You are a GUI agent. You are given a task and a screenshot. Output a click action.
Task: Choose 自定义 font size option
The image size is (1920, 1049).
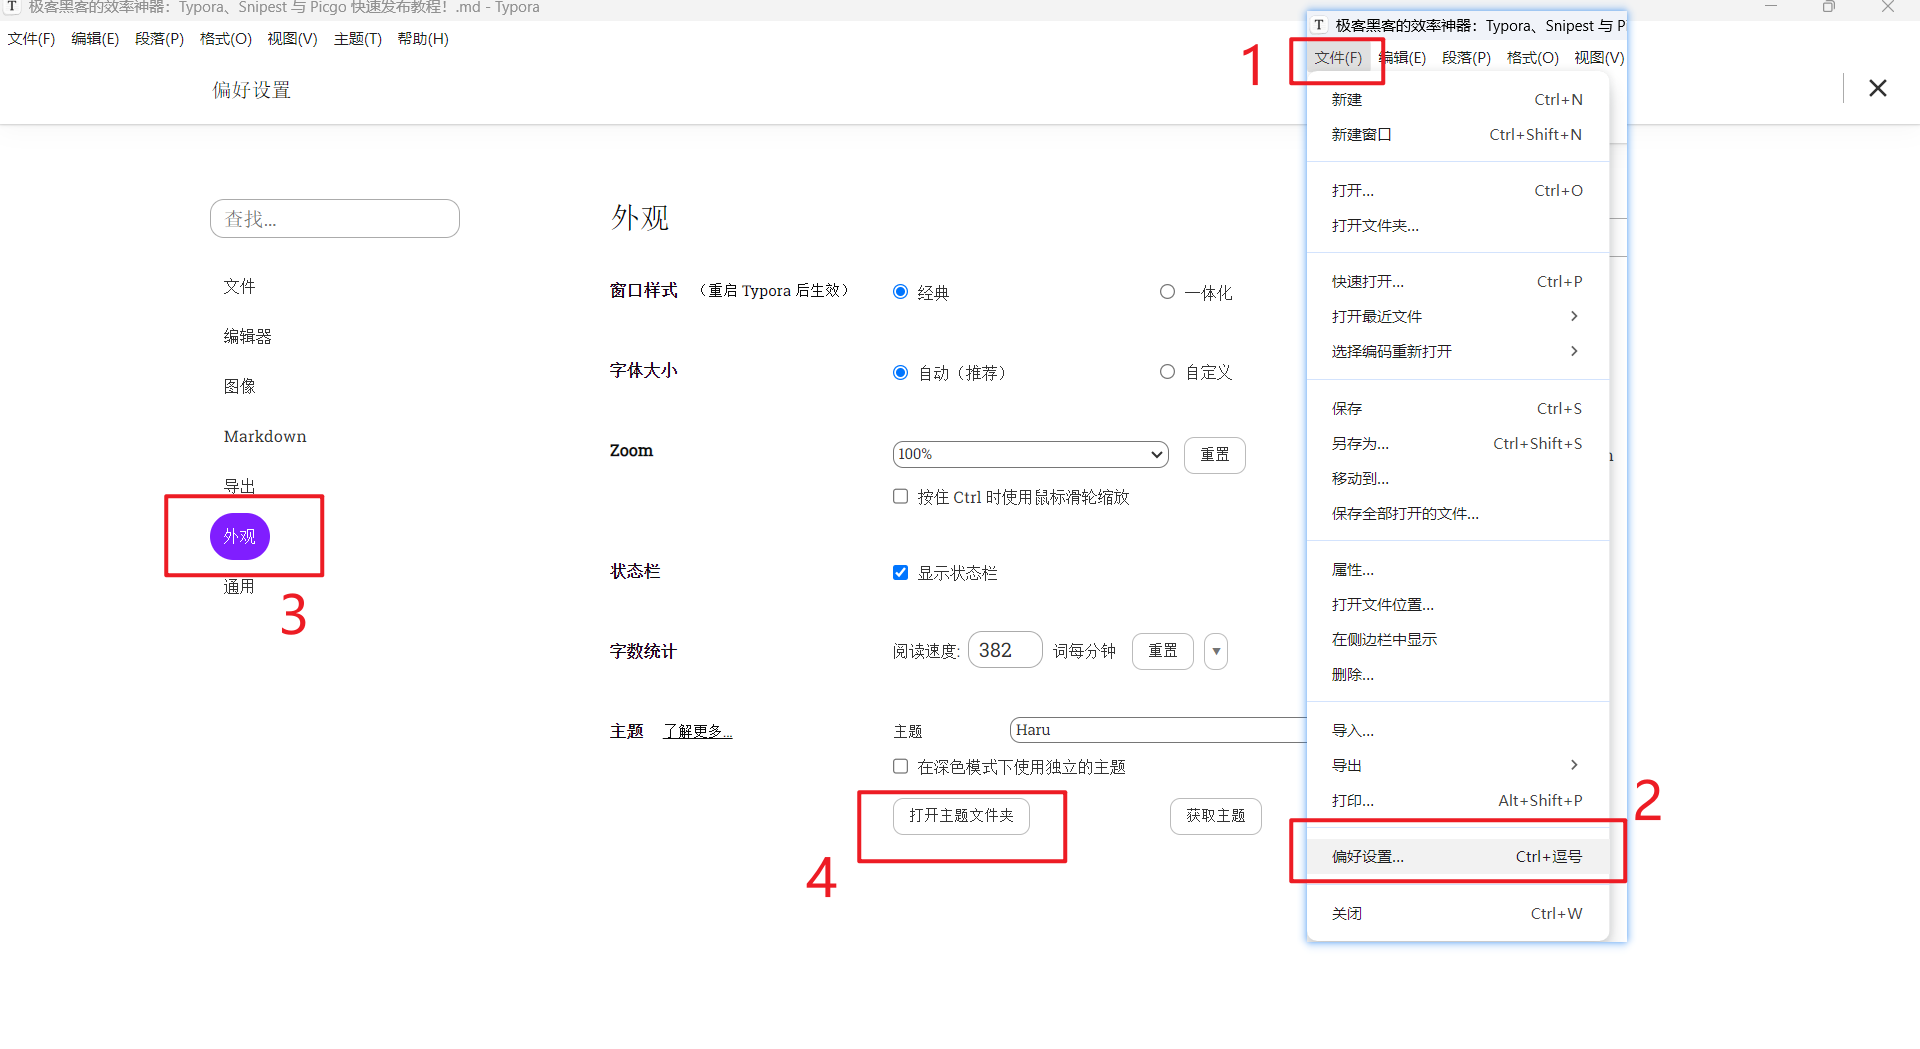click(1167, 372)
